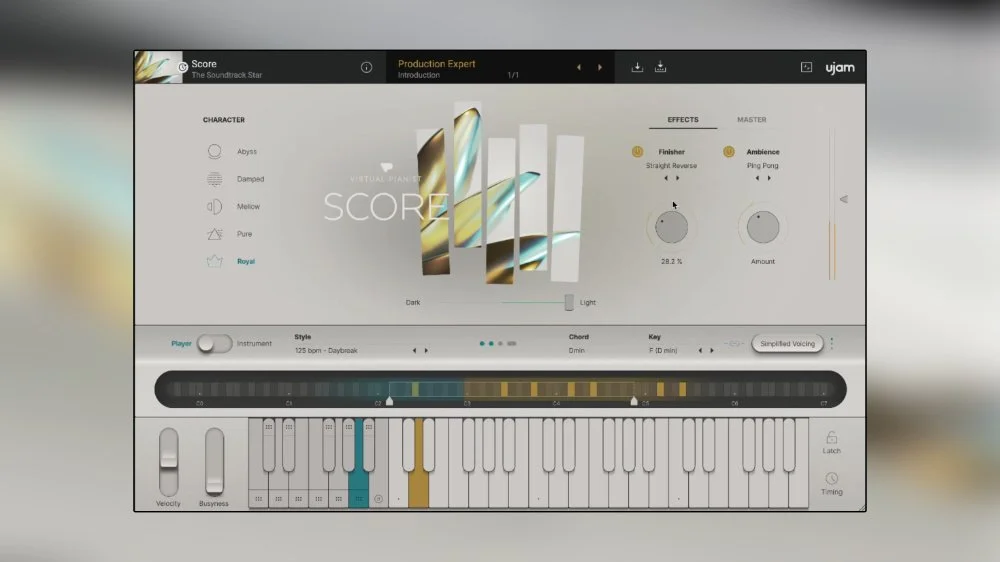1000x562 pixels.
Task: Toggle the Latch lock icon
Action: point(832,438)
